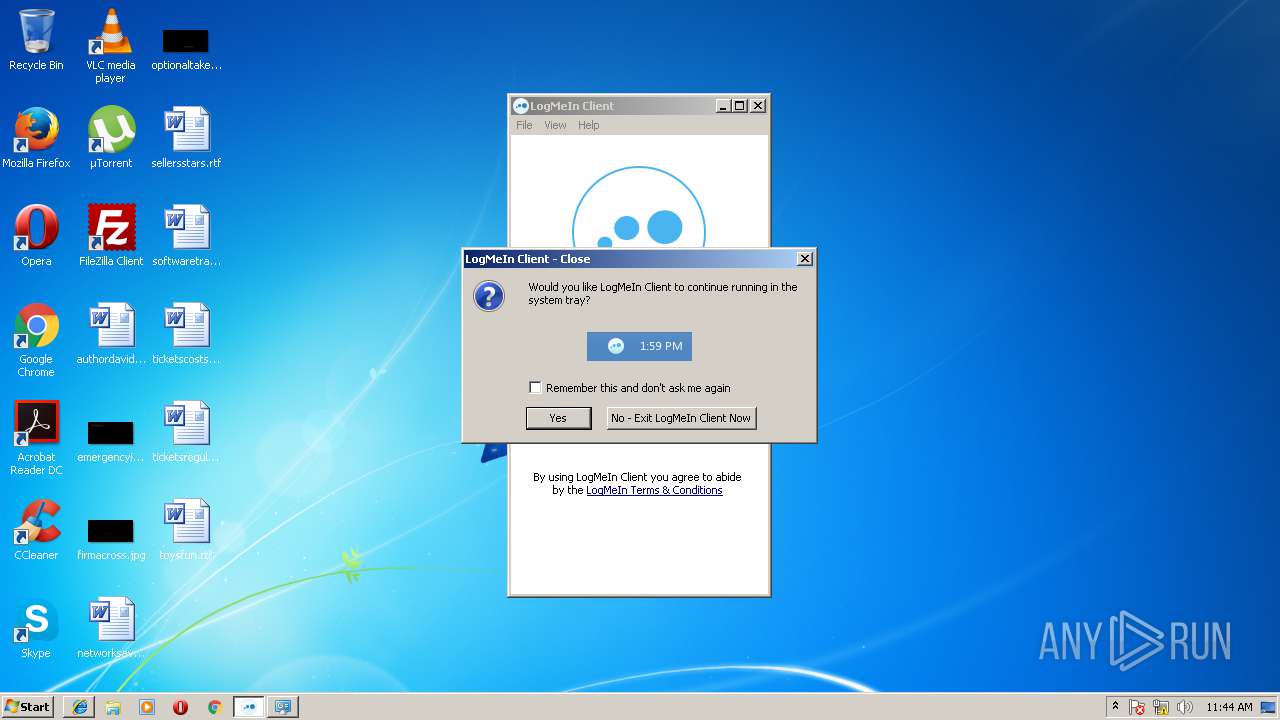The height and width of the screenshot is (720, 1280).
Task: Select the Mozilla Firefox shortcut
Action: [x=36, y=138]
